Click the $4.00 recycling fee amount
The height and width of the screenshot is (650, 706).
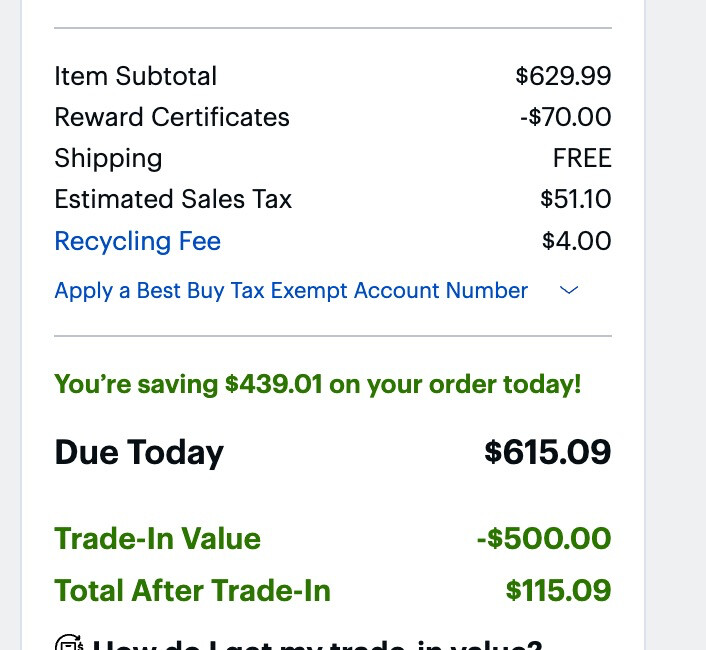(576, 241)
